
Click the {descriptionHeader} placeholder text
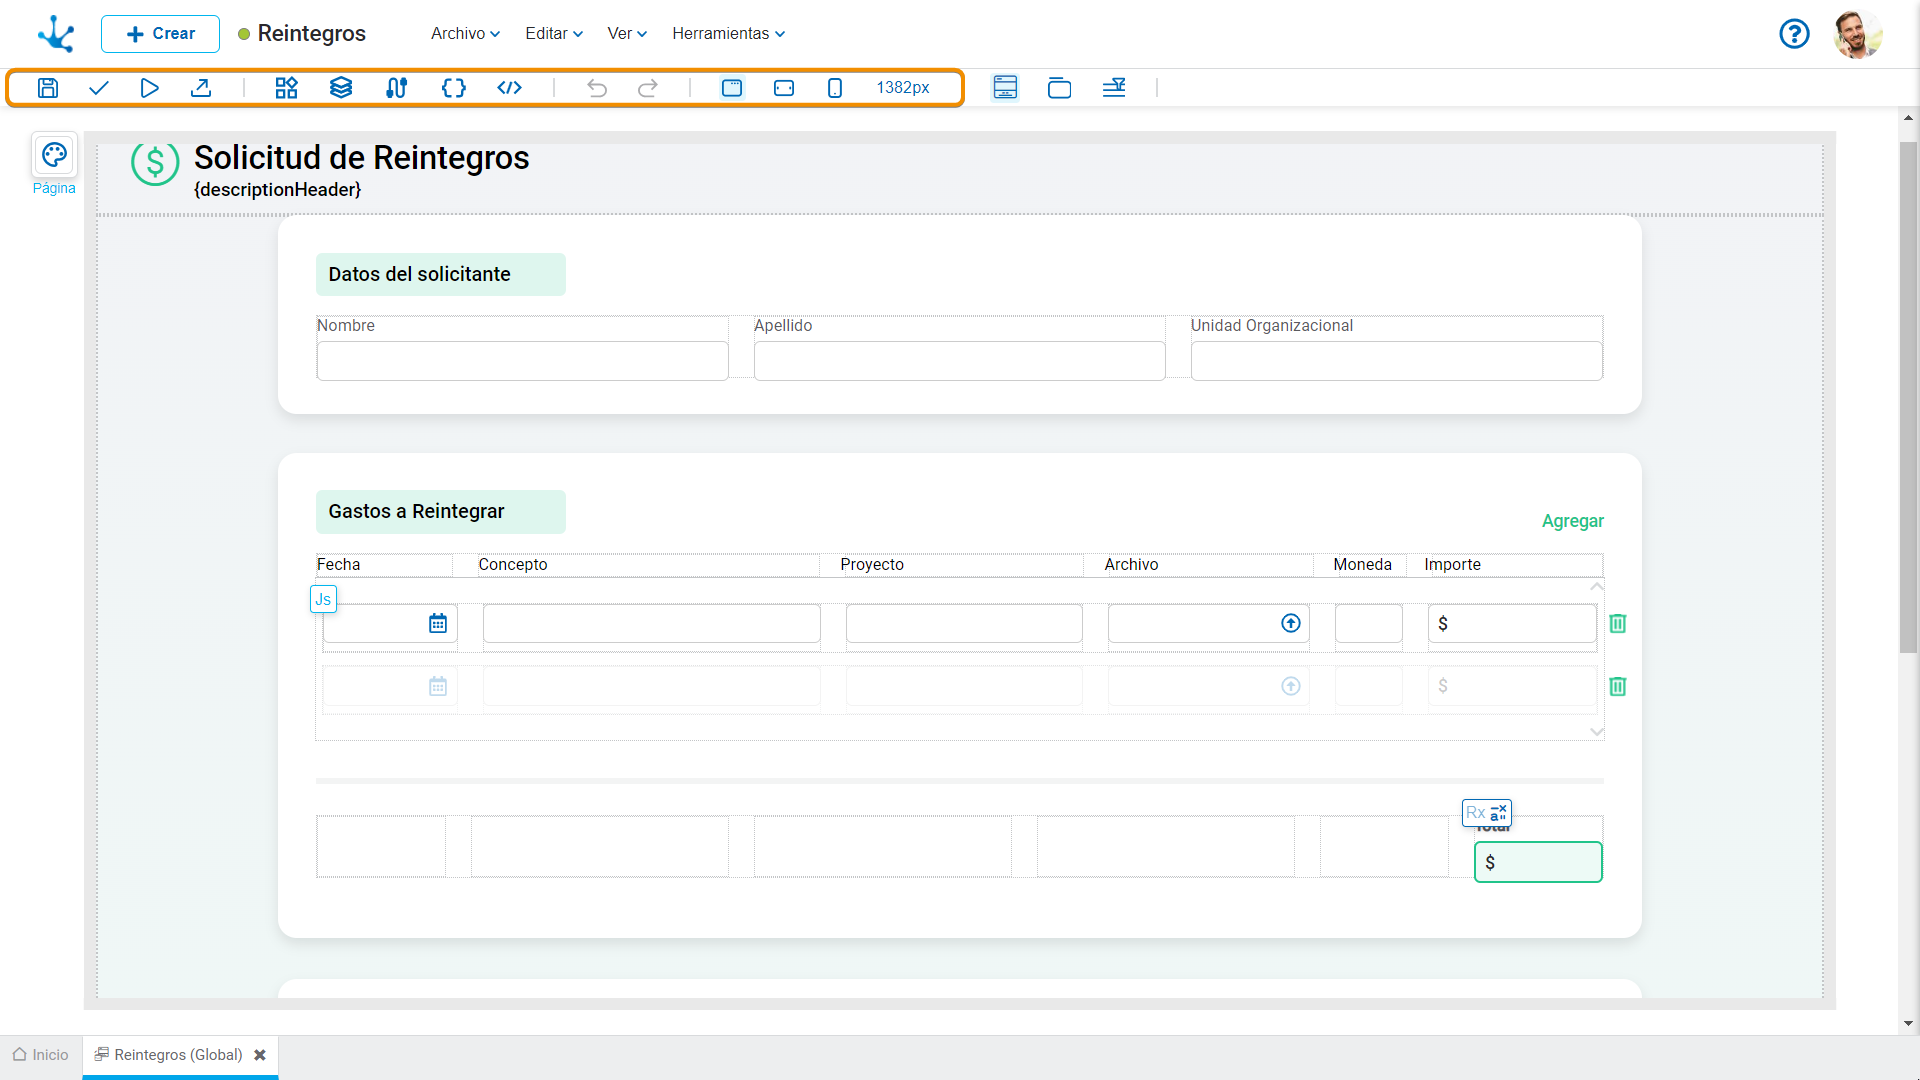pyautogui.click(x=277, y=190)
